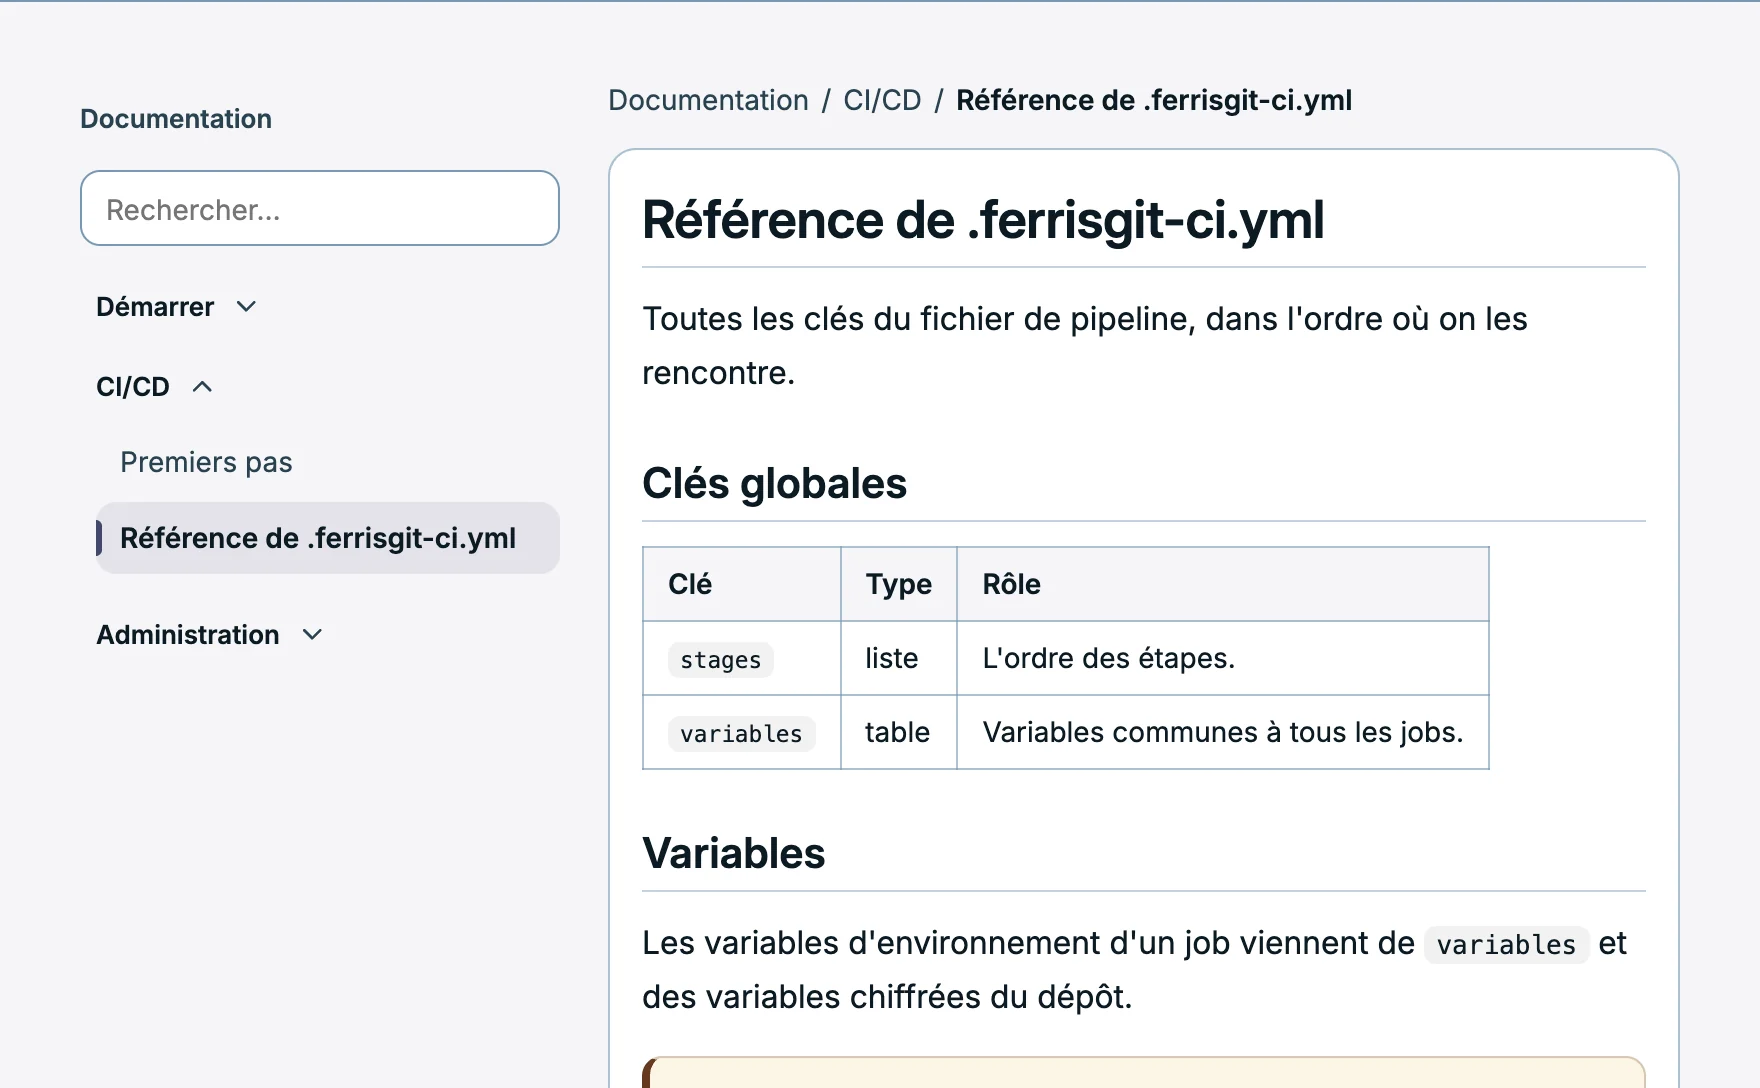Click the 'Clés globales' heading
The image size is (1760, 1088).
[775, 483]
